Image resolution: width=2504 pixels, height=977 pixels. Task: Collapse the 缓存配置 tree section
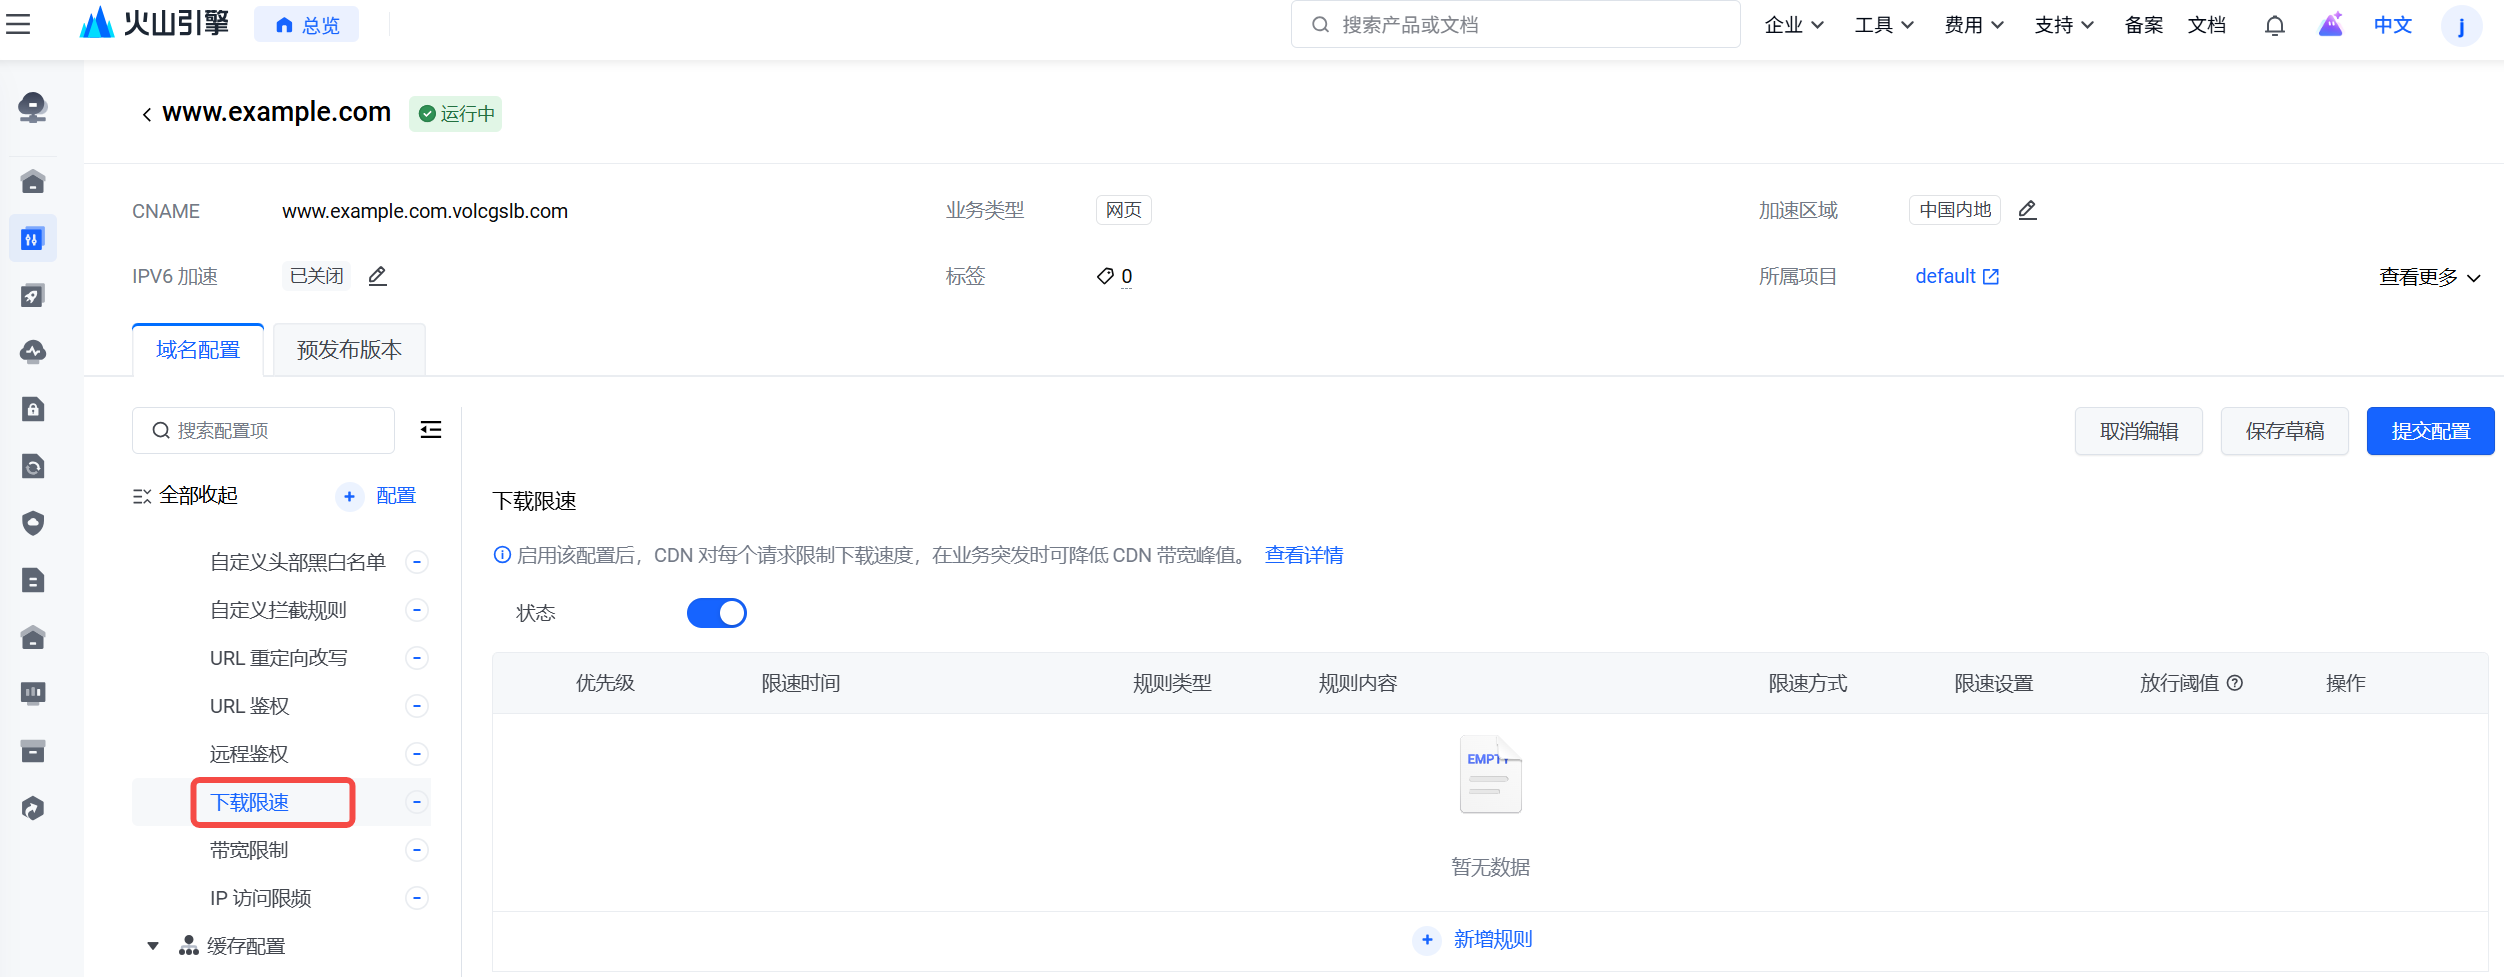153,946
